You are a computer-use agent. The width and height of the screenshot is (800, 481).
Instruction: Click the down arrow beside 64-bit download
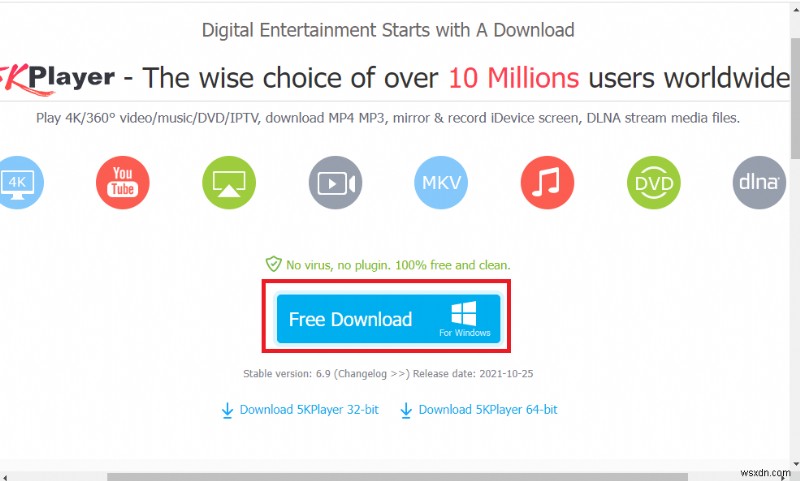point(406,411)
